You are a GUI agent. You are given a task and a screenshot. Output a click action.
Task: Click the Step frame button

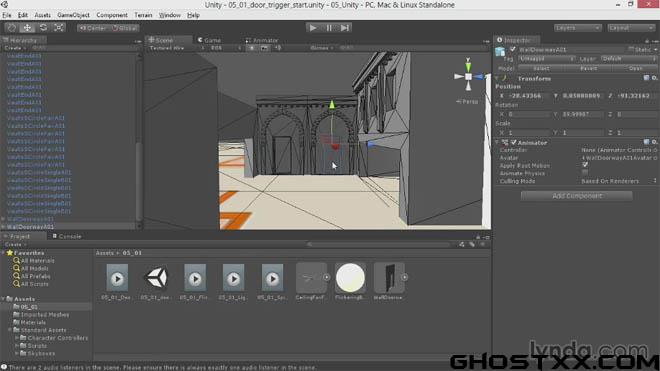[x=345, y=28]
